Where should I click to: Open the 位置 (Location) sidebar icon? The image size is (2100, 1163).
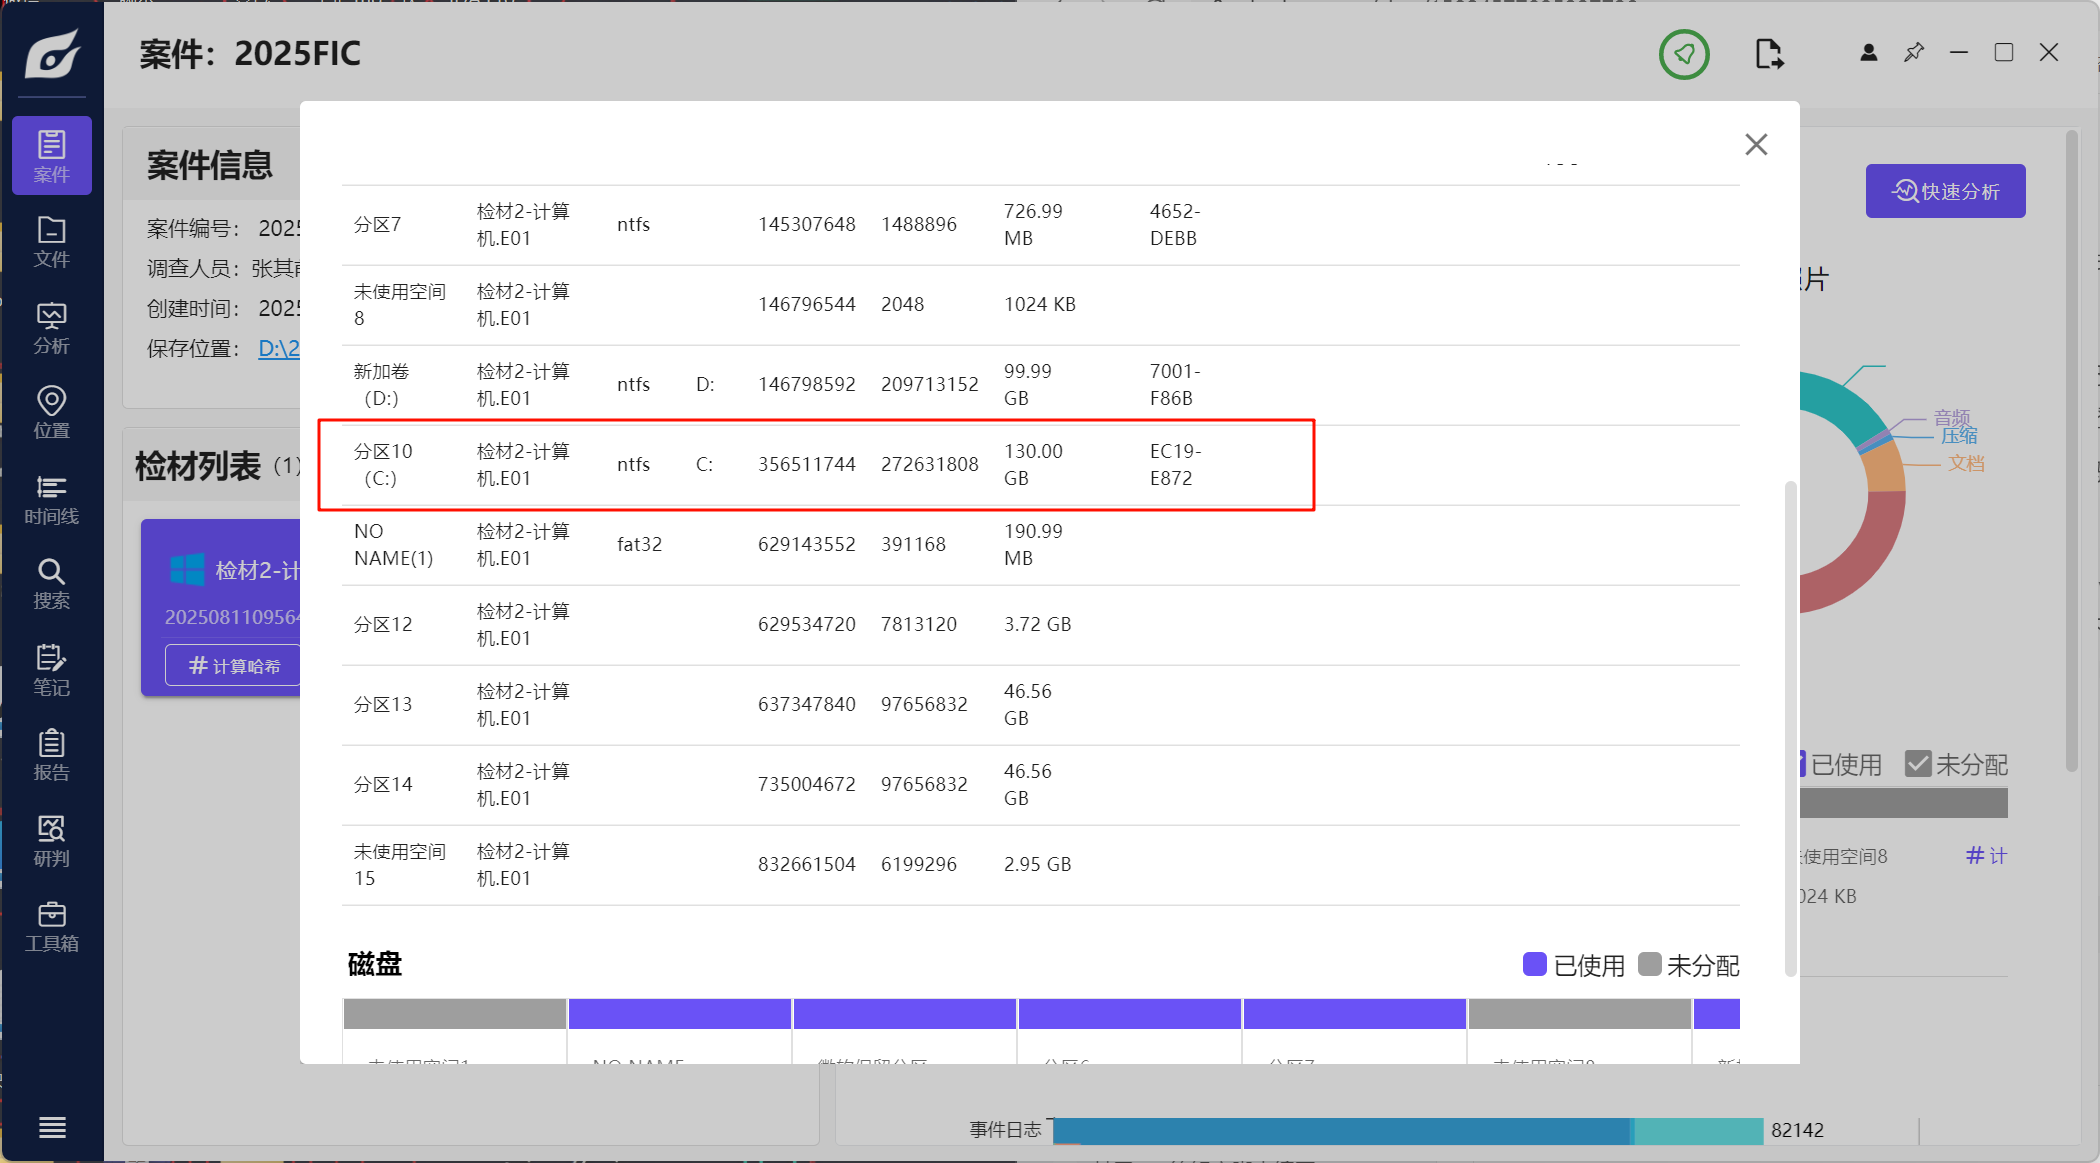click(x=51, y=413)
